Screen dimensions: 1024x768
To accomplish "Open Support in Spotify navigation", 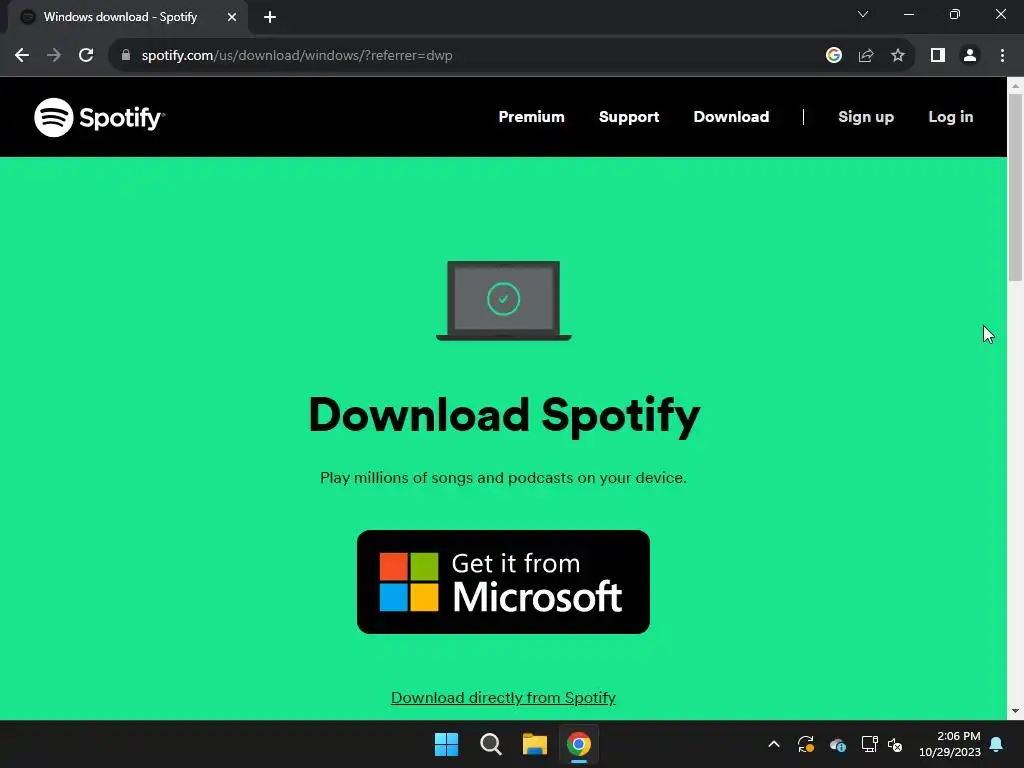I will [629, 117].
